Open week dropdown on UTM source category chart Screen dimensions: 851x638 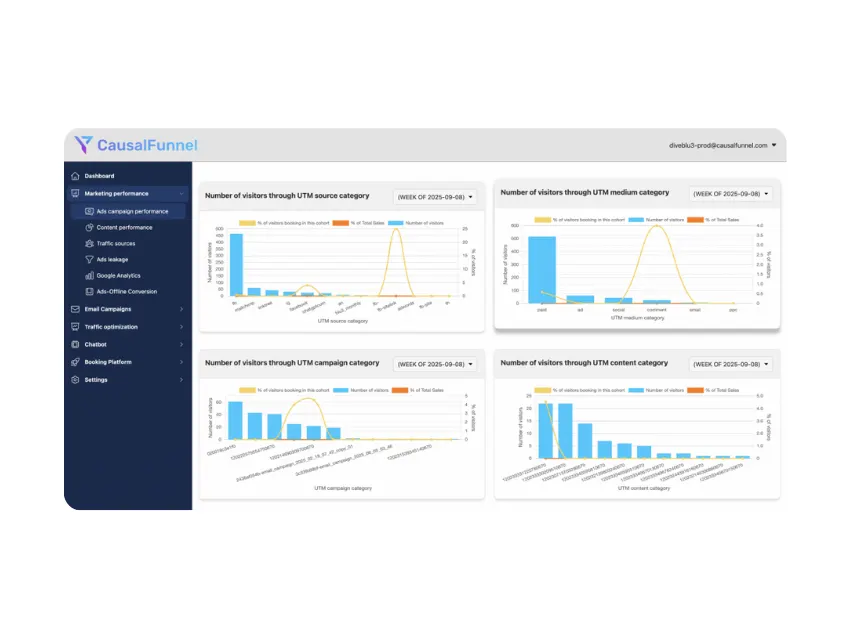(434, 197)
